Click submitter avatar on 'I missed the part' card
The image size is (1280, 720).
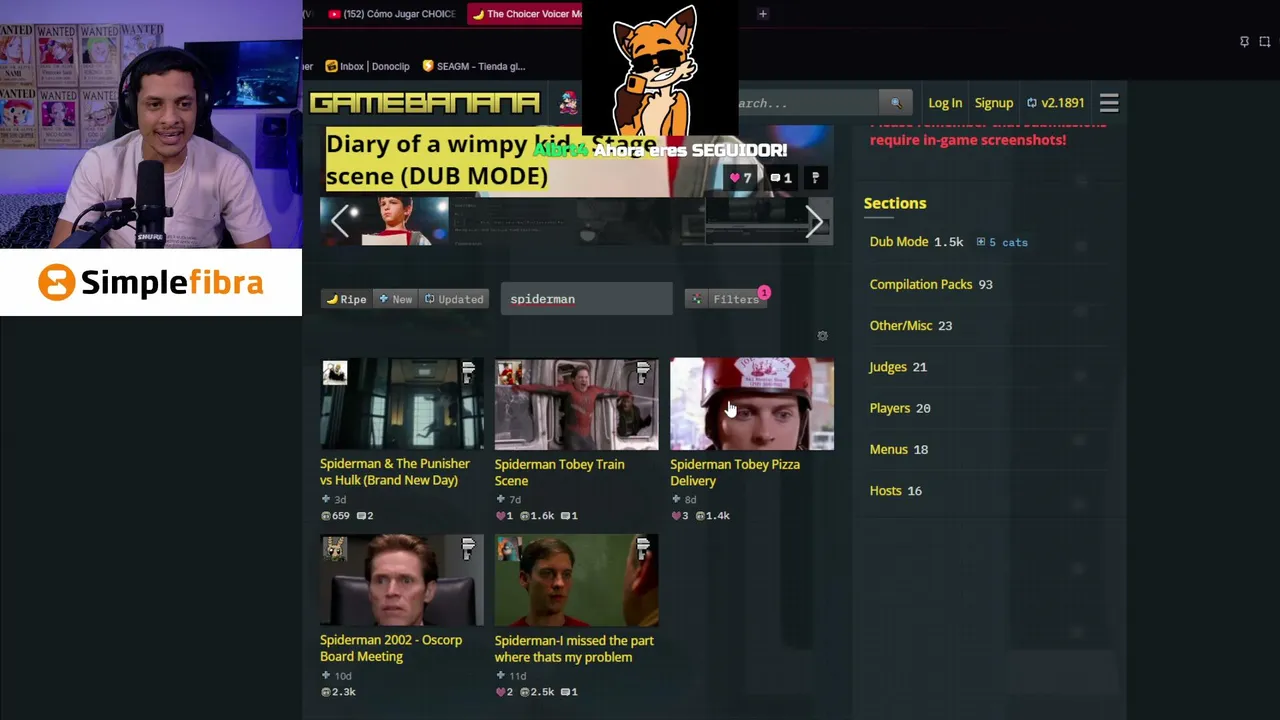coord(510,549)
